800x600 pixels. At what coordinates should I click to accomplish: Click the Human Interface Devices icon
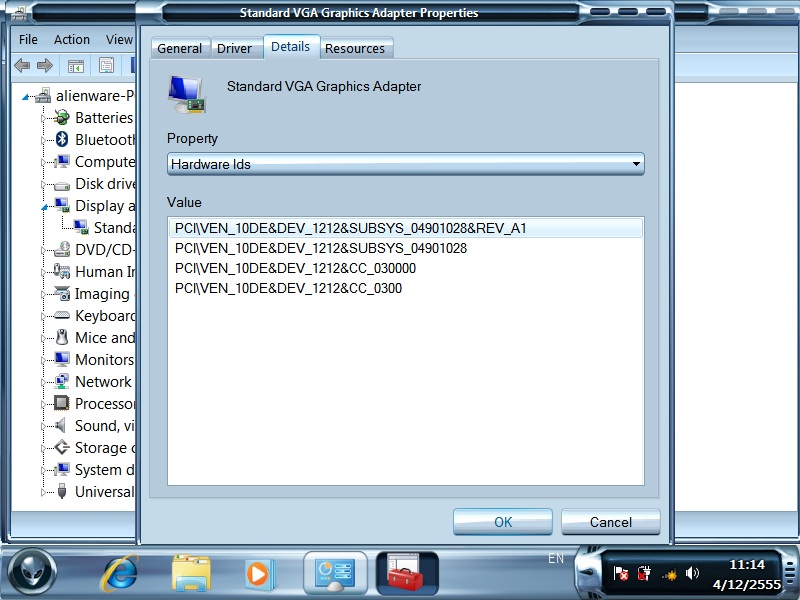(62, 271)
